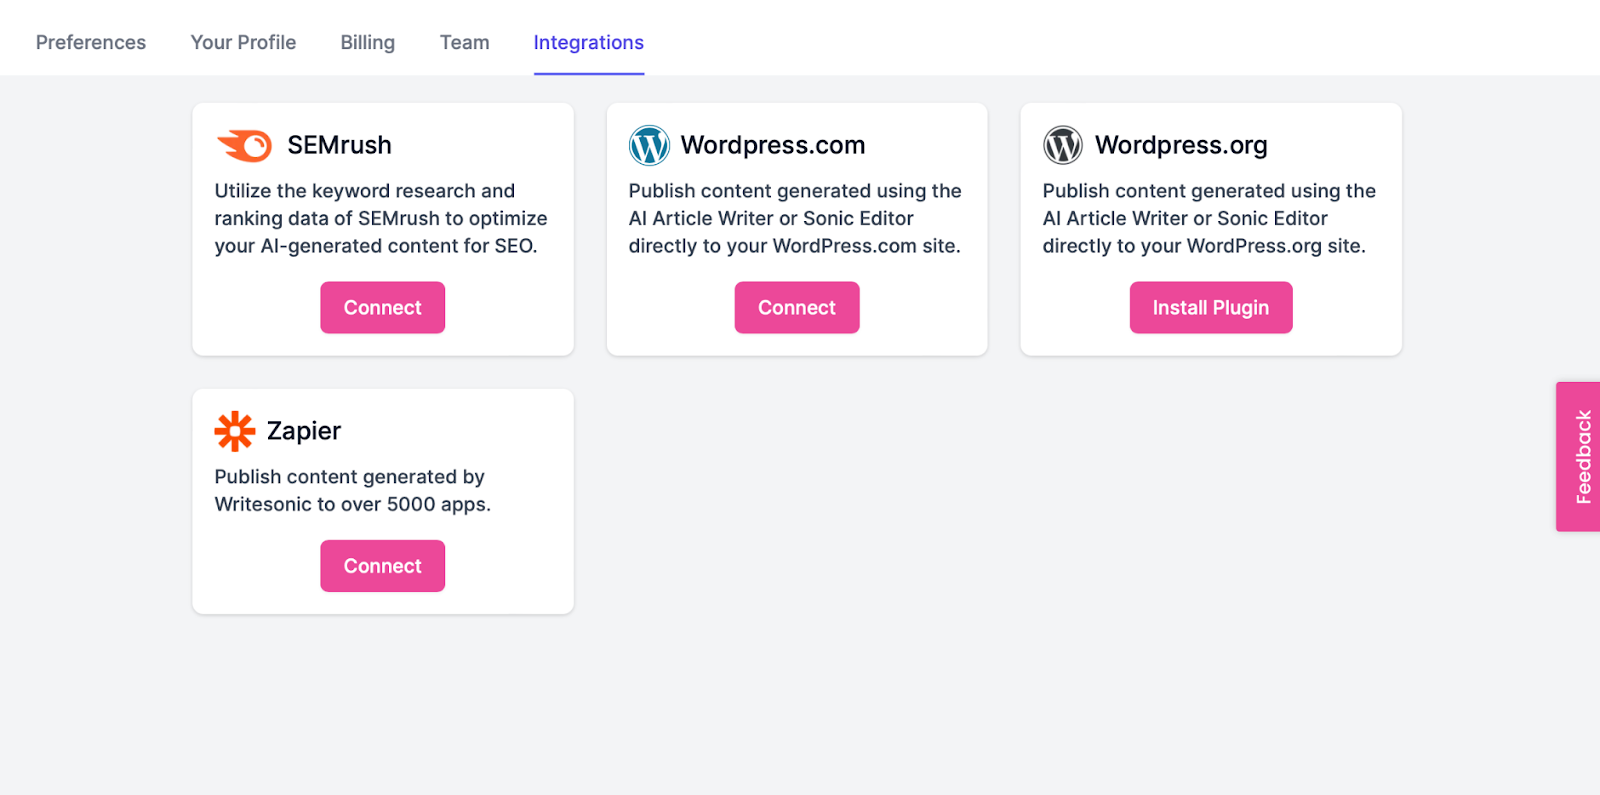Click the SEMrush flame logo icon
Screen dimensions: 1600x795
coord(245,146)
